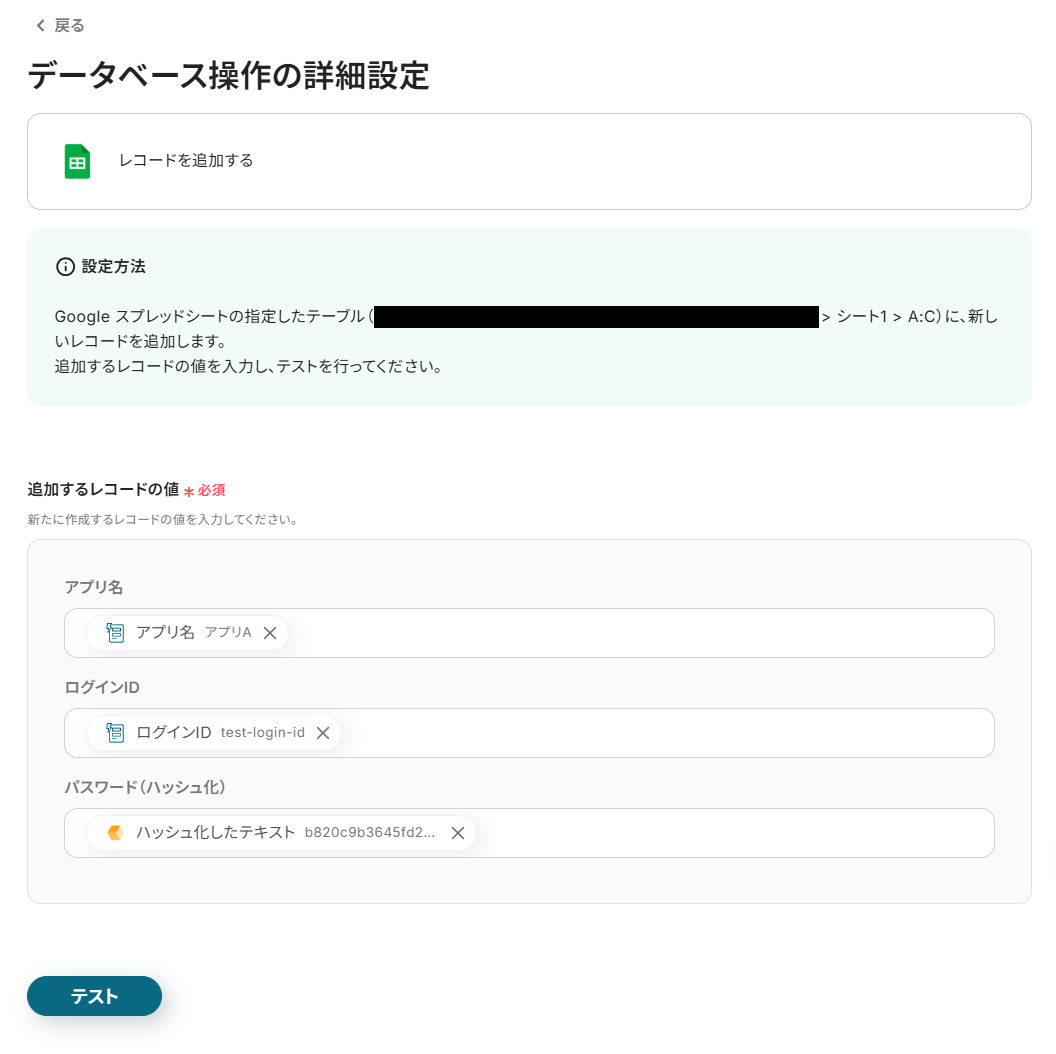Click the form icon in アプリ名 chip

[x=115, y=632]
